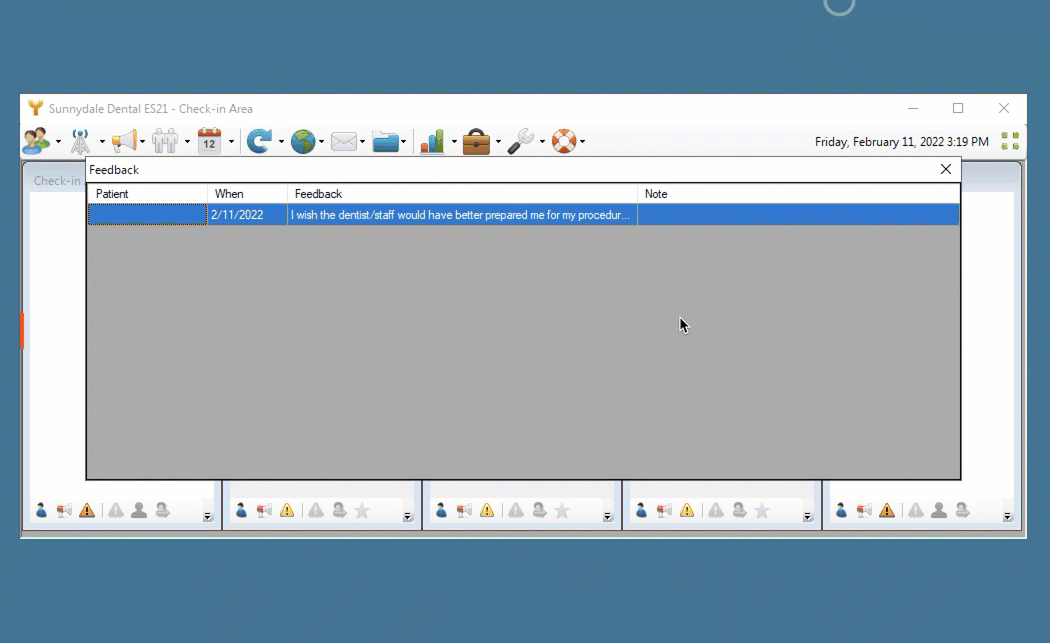This screenshot has width=1050, height=643.
Task: Expand dropdown arrow beside the calendar icon
Action: pyautogui.click(x=231, y=142)
